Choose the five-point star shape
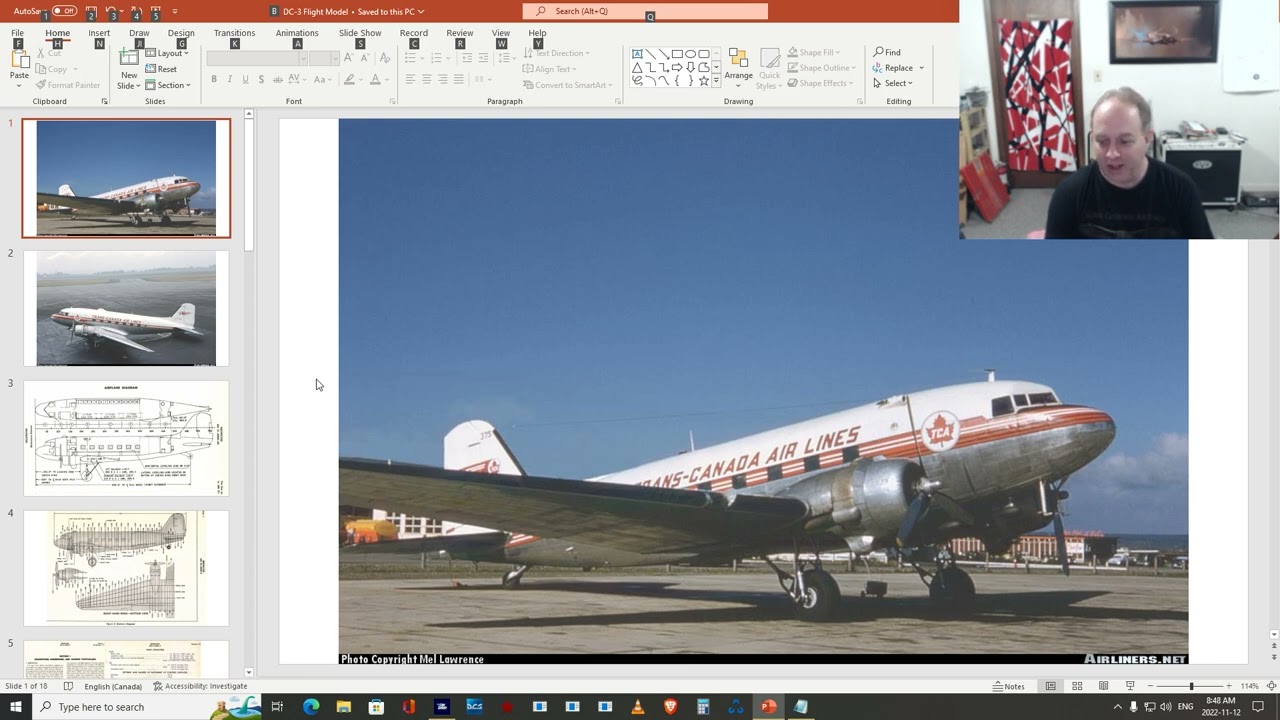This screenshot has height=720, width=1280. [703, 80]
